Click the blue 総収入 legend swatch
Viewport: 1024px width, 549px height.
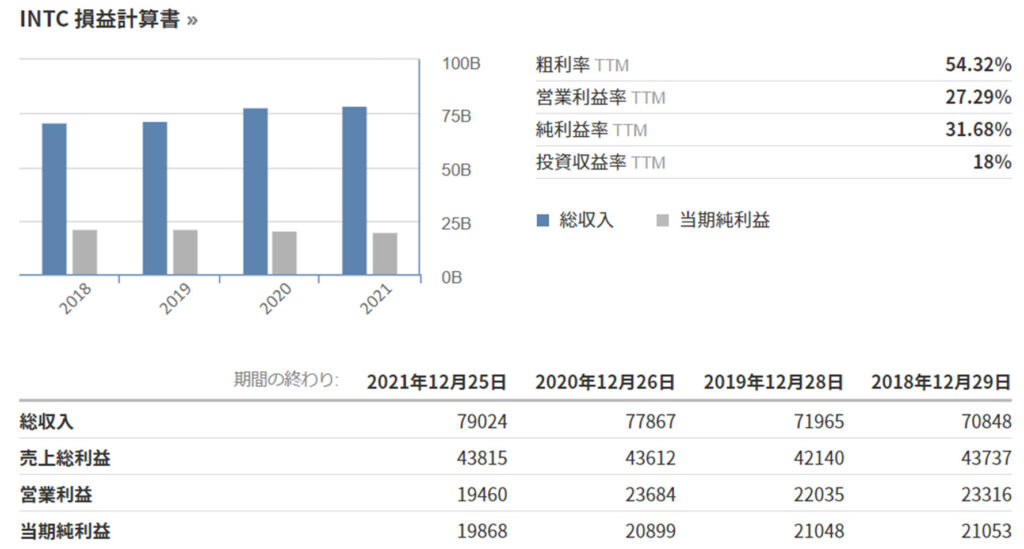(543, 221)
